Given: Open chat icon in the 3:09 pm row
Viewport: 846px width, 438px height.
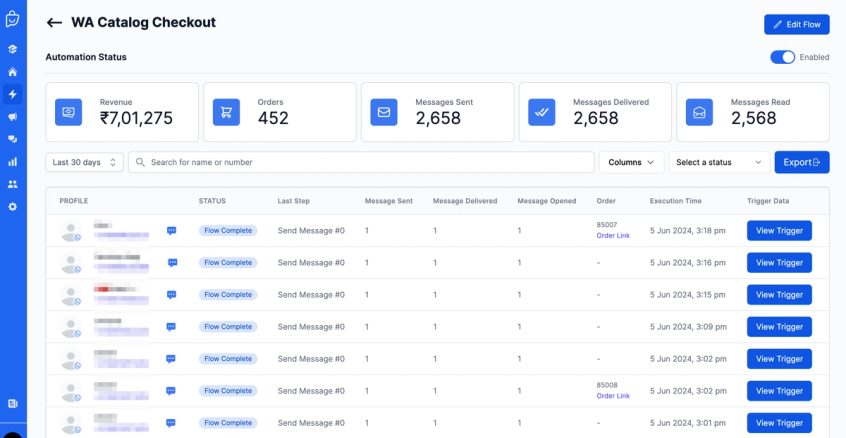Looking at the screenshot, I should pos(171,327).
